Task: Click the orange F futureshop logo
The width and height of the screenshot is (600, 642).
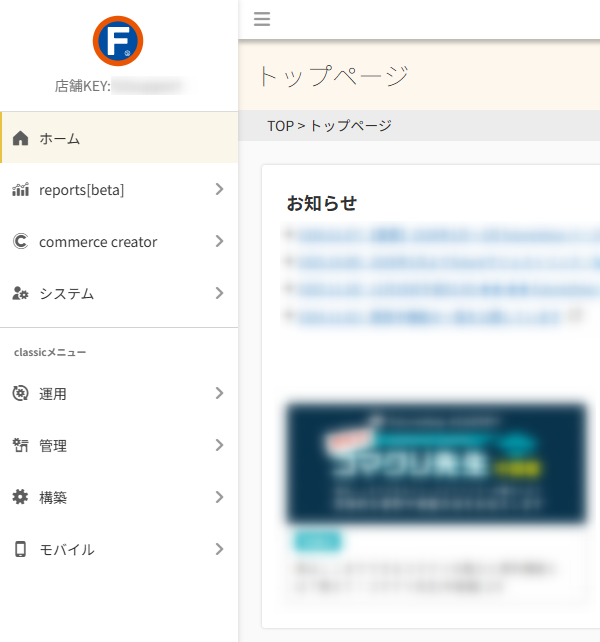Action: pos(118,42)
